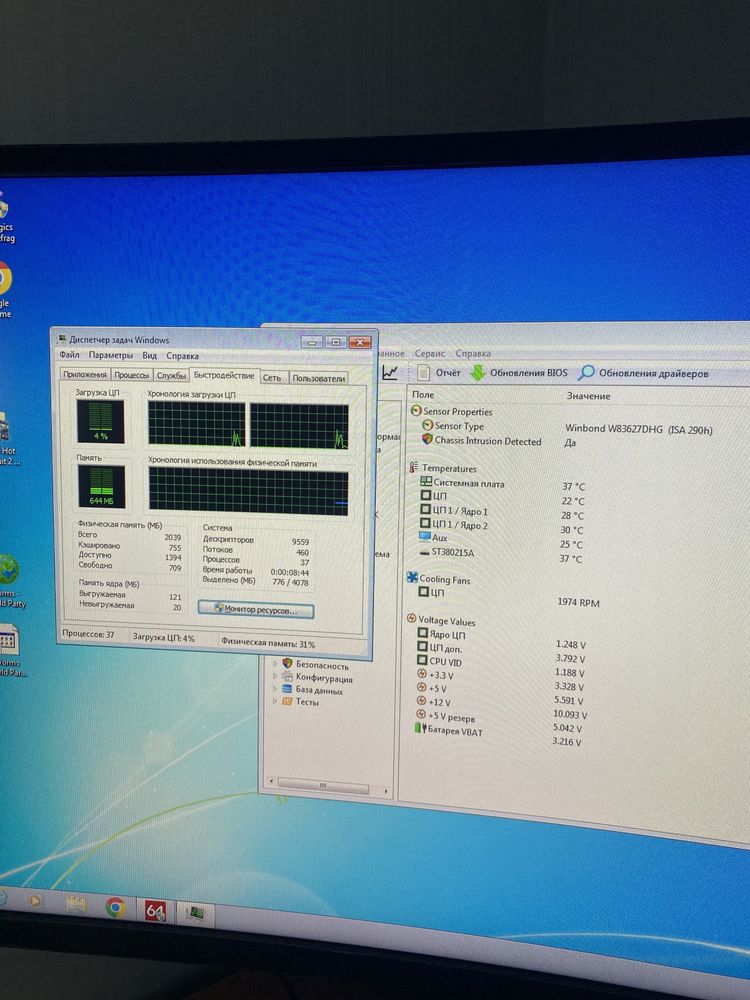Viewport: 750px width, 1000px height.
Task: Switch to the Сеть tab
Action: (x=272, y=378)
